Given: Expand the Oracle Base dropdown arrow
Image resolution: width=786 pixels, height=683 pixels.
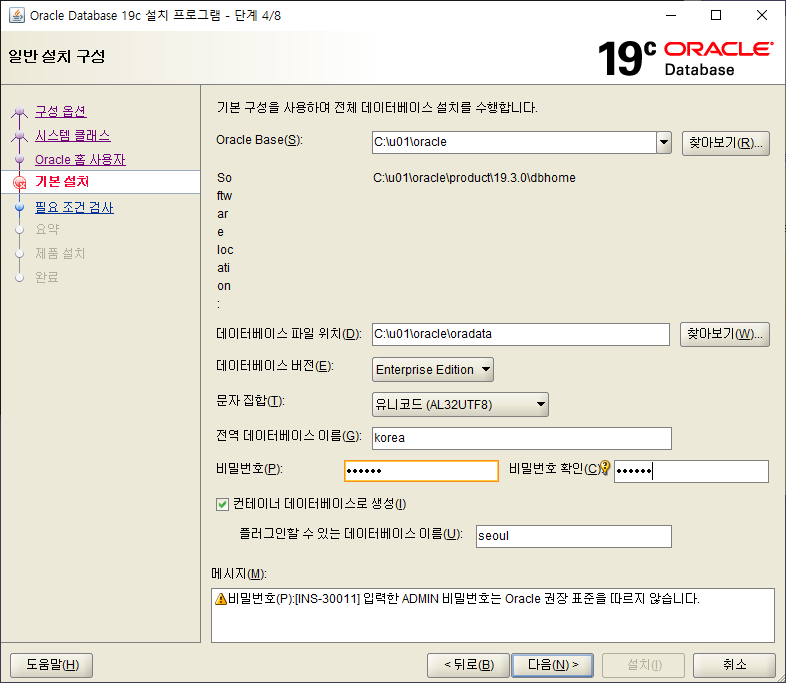Looking at the screenshot, I should 664,142.
